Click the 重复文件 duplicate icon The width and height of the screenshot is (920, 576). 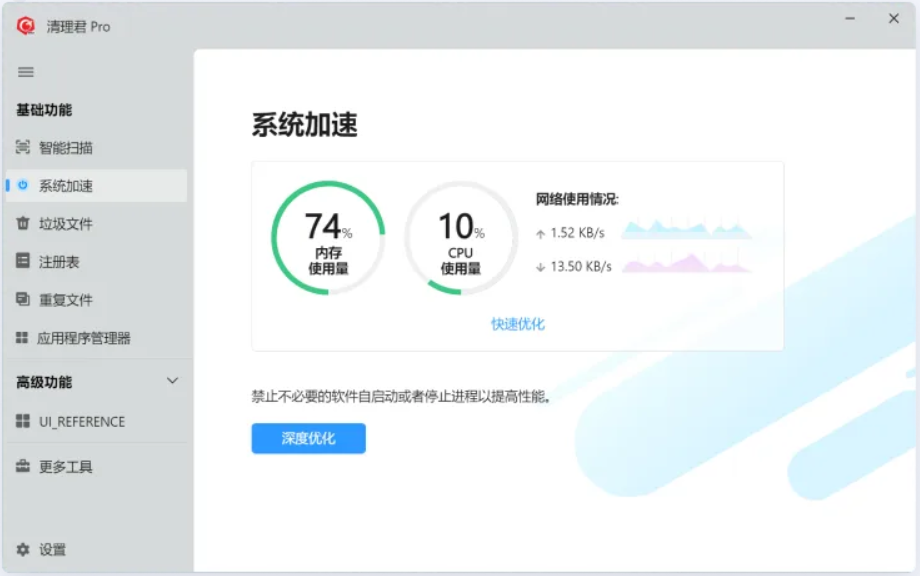22,299
